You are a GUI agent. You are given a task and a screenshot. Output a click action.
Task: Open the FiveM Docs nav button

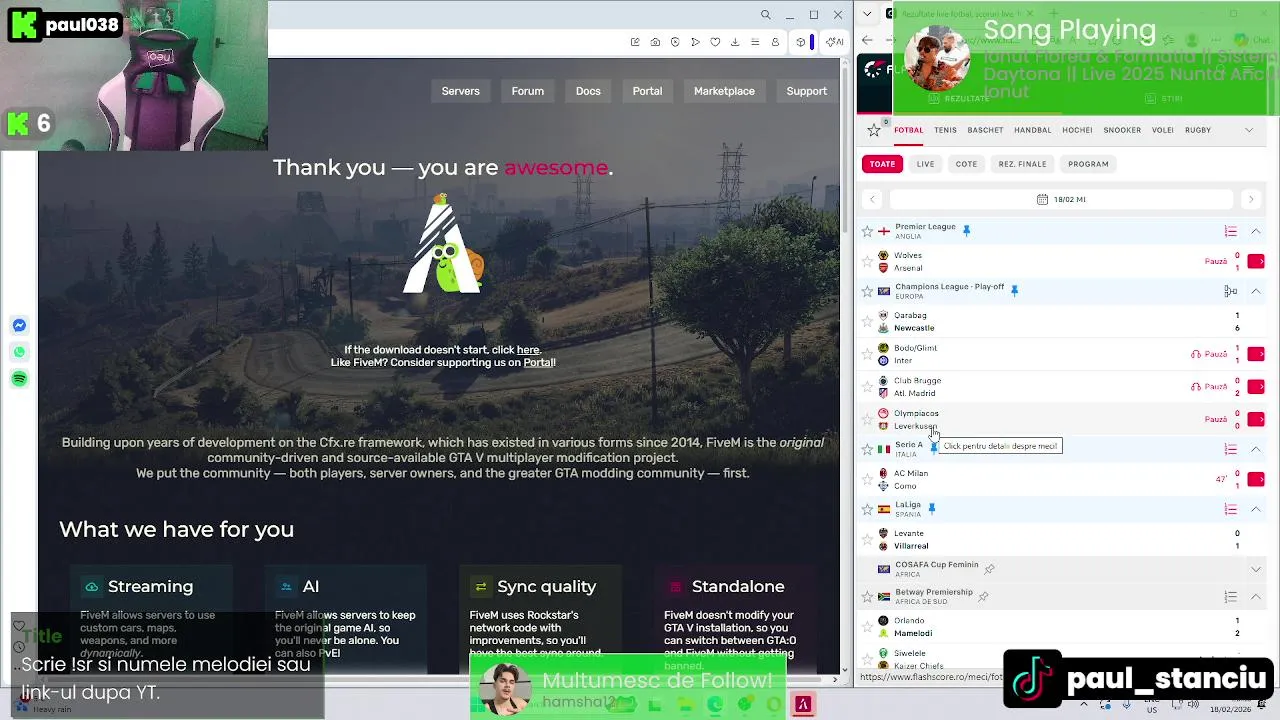click(x=588, y=91)
